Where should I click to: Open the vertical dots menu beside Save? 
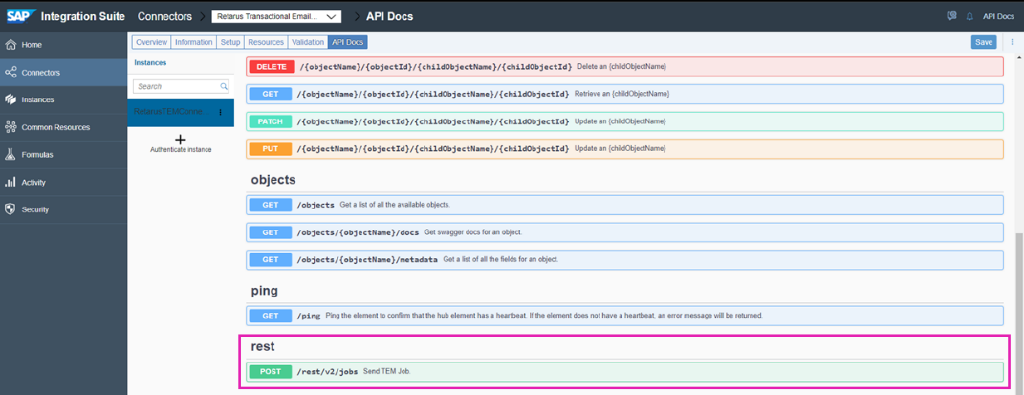(x=1012, y=42)
